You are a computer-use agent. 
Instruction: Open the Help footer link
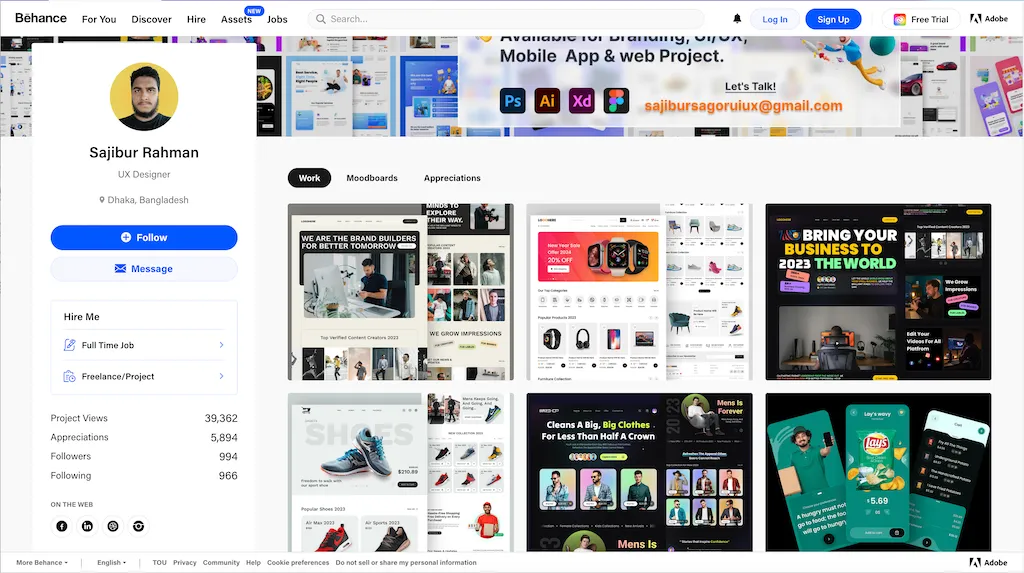253,563
